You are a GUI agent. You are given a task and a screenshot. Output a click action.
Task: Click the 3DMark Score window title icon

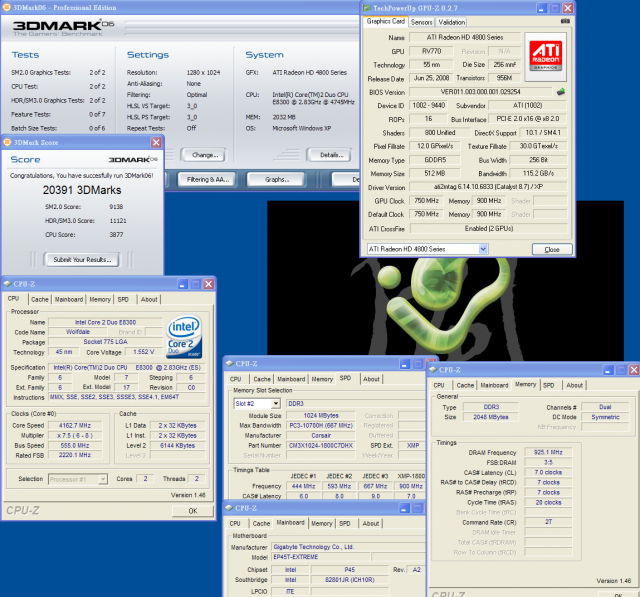[x=7, y=142]
